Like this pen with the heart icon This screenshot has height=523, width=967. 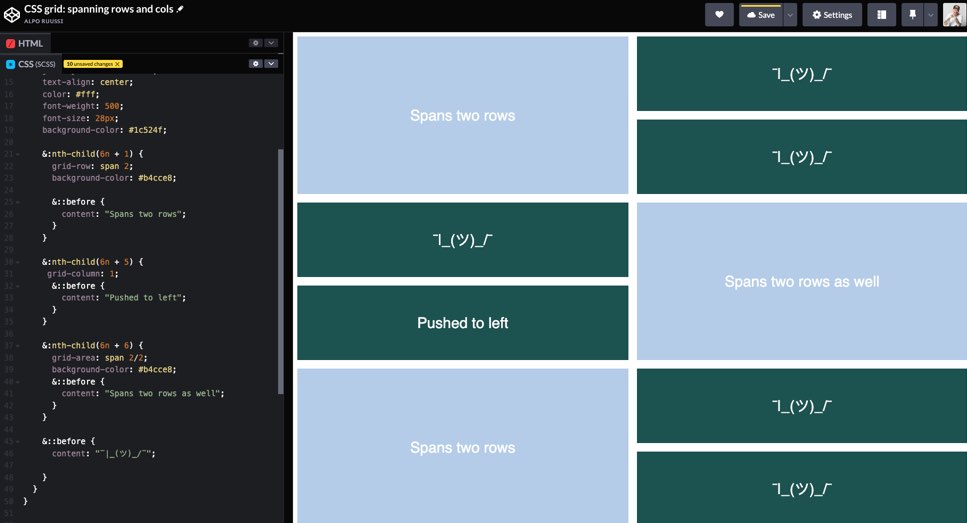(x=719, y=15)
